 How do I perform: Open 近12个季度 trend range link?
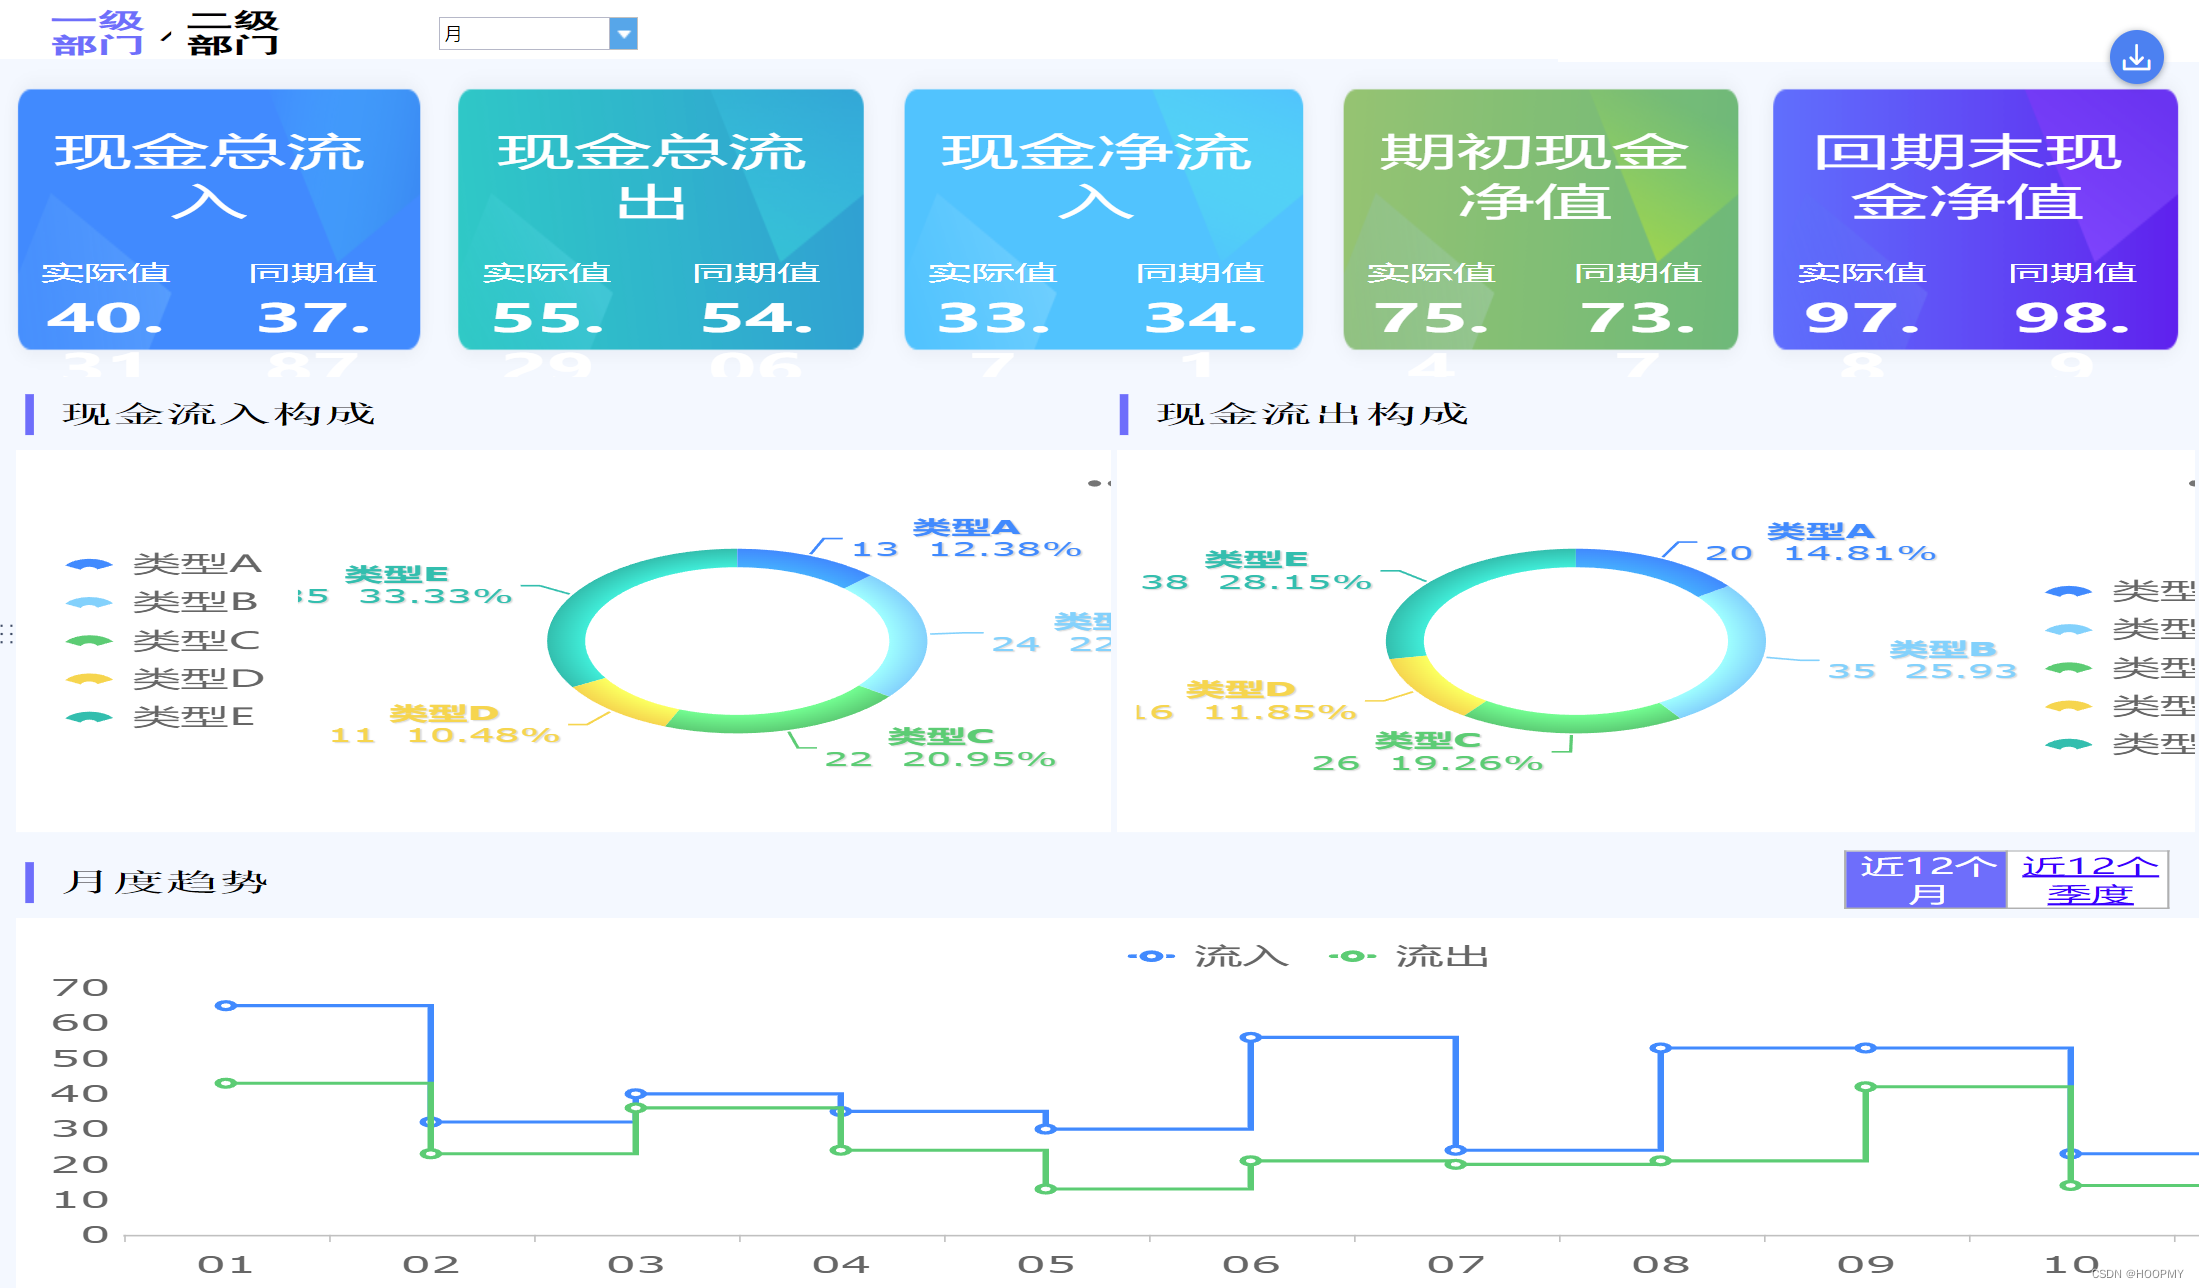(x=2088, y=879)
